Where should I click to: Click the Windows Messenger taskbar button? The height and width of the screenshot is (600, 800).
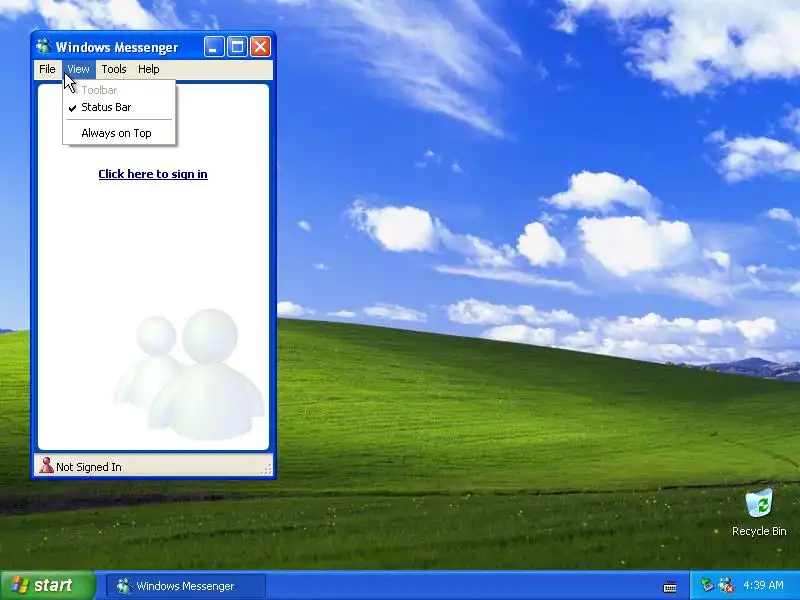click(185, 586)
